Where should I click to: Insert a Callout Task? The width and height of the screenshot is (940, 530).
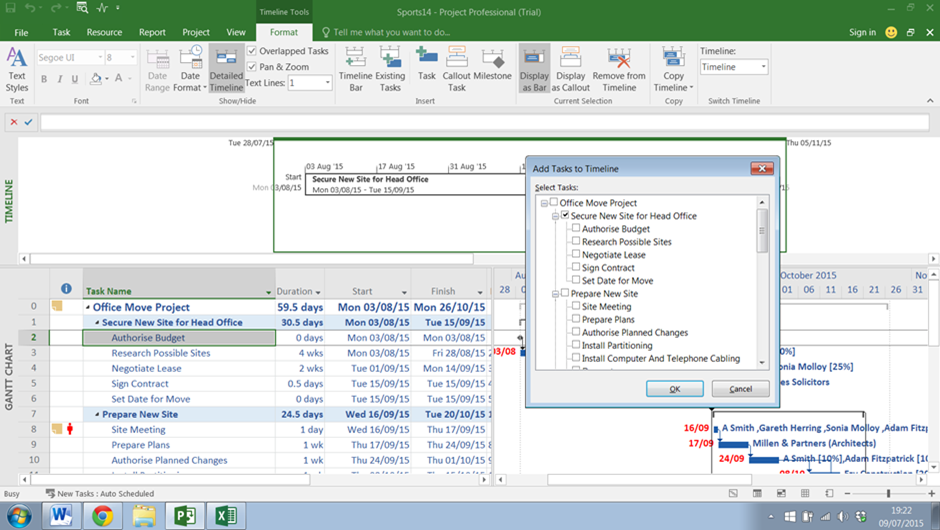tap(457, 70)
